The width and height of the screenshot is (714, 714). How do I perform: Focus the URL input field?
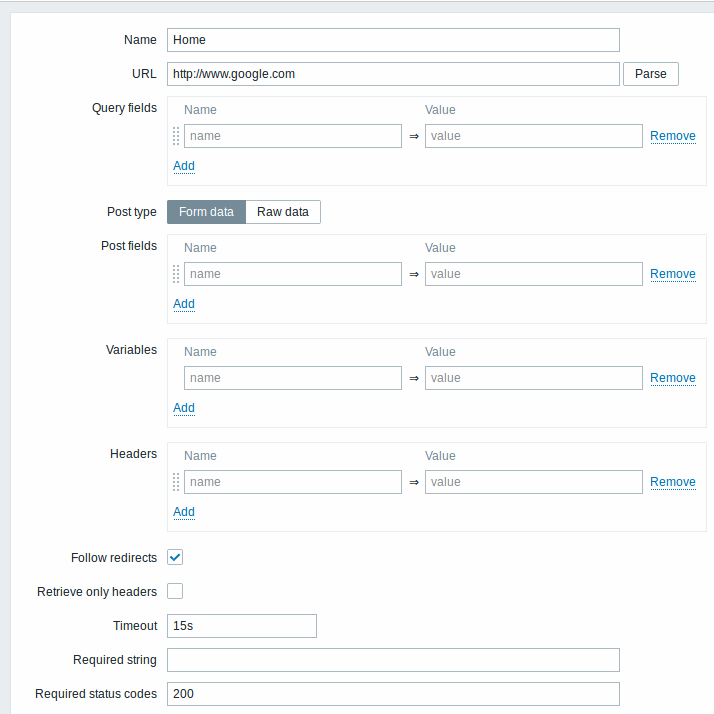click(x=393, y=74)
